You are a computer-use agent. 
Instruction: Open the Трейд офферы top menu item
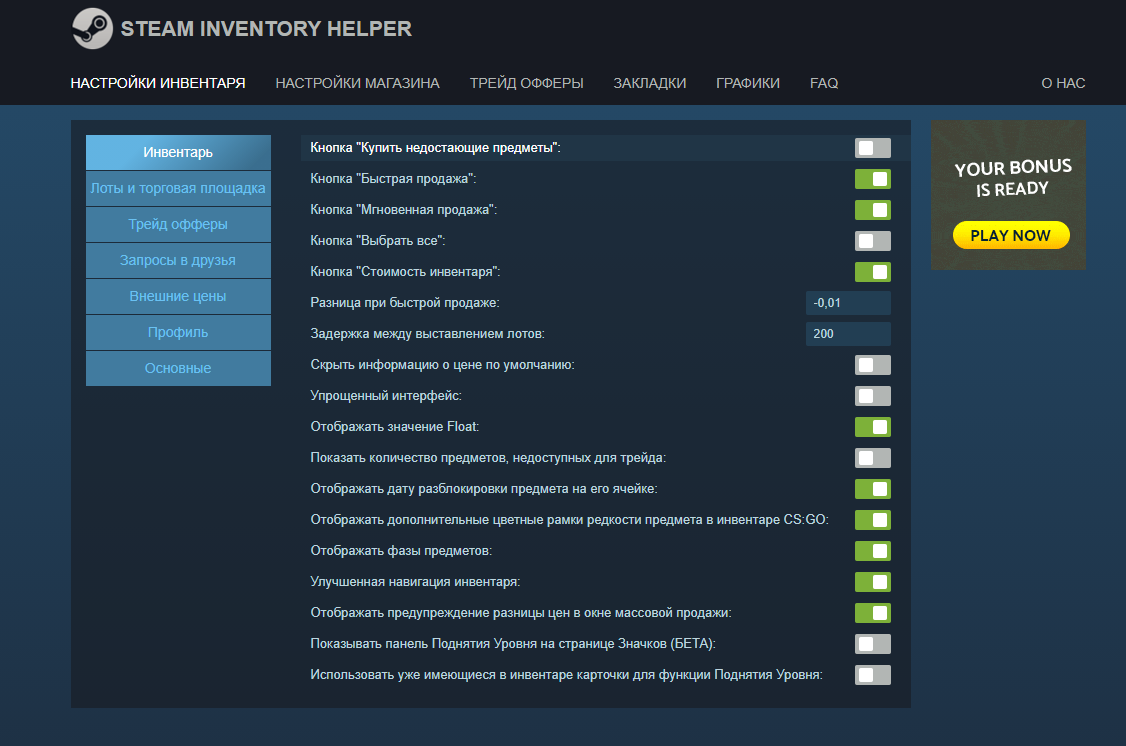pos(526,83)
